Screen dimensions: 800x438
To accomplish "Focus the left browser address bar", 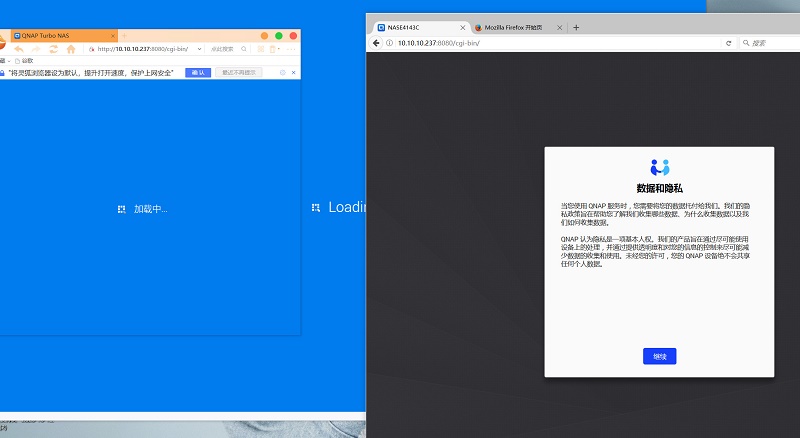I will pos(142,49).
